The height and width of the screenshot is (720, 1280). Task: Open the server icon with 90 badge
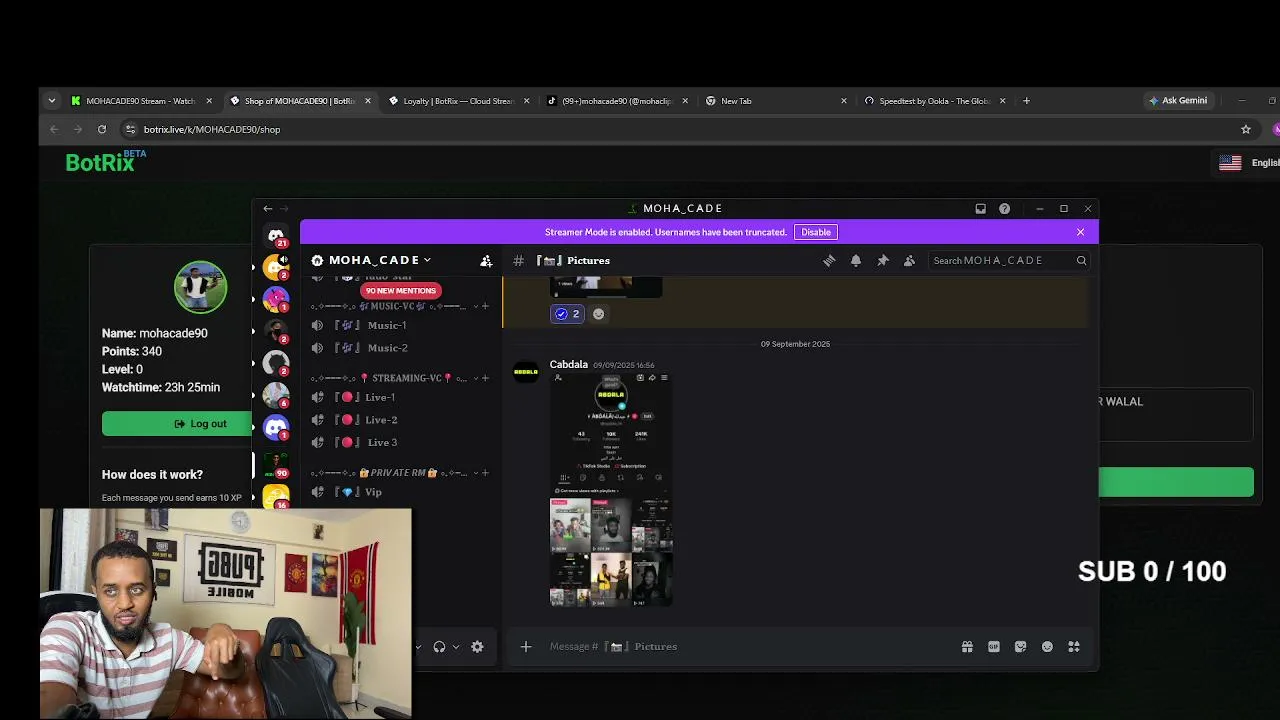(276, 464)
